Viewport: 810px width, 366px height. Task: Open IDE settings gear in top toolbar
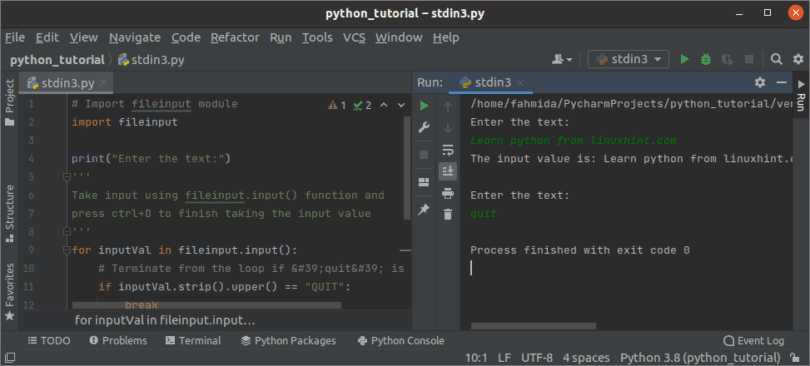click(x=798, y=59)
